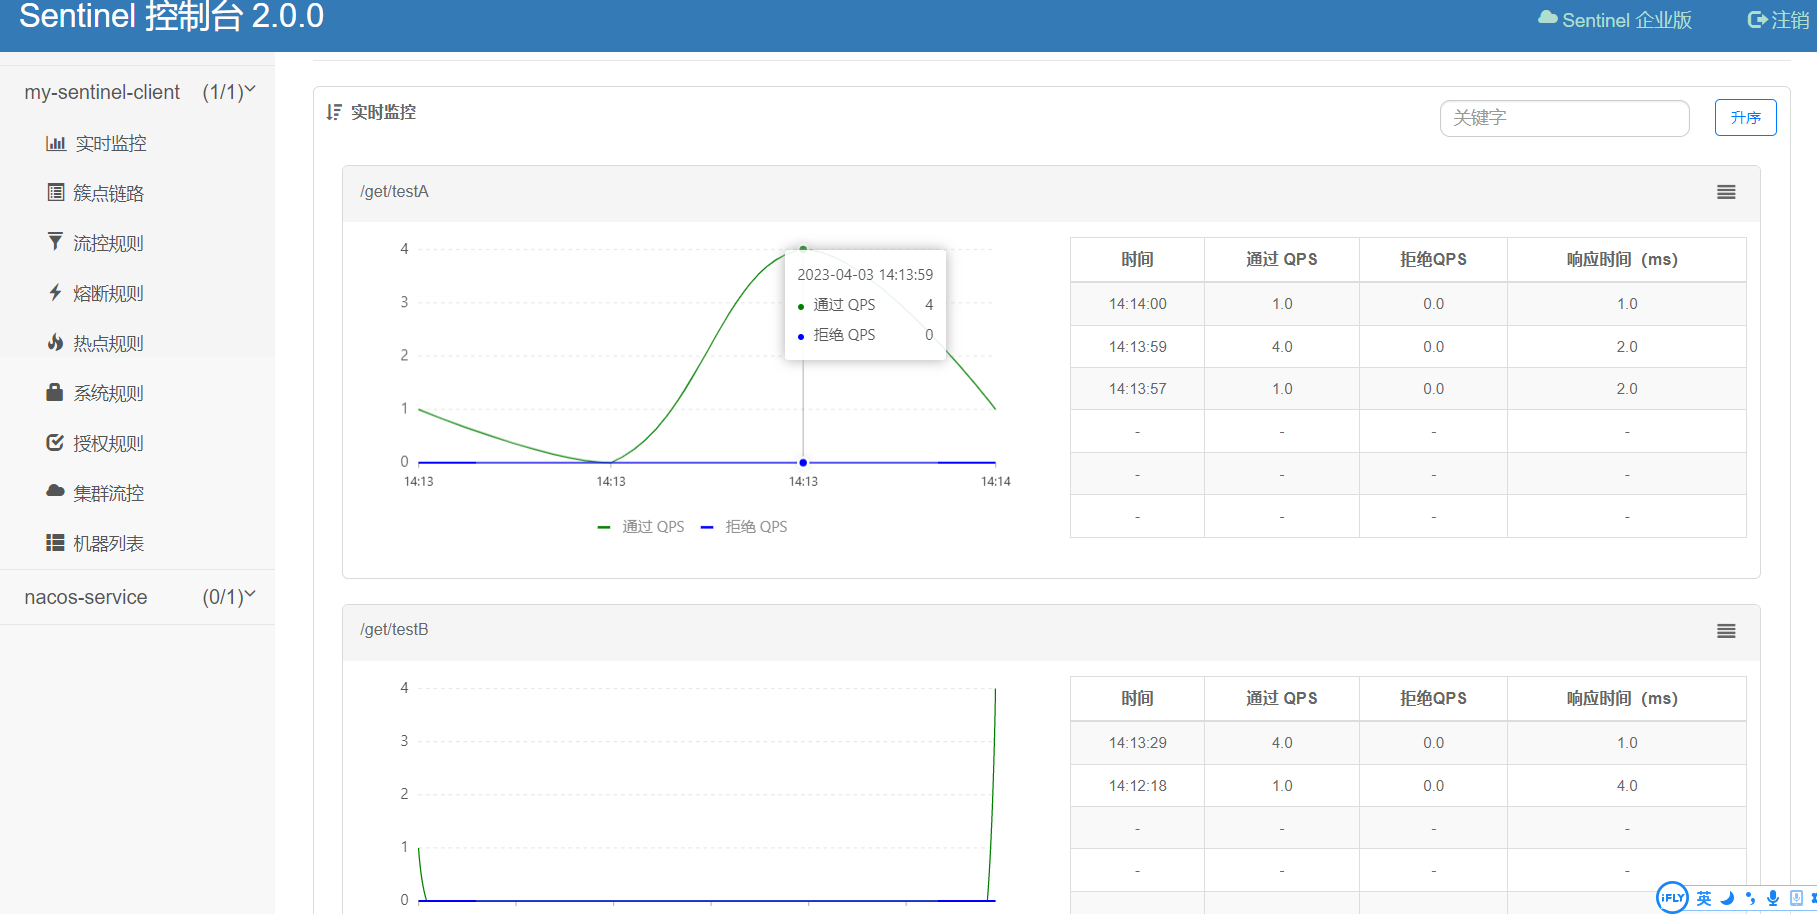This screenshot has width=1817, height=914.
Task: Click the filter icon beside 流控规则
Action: 55,241
